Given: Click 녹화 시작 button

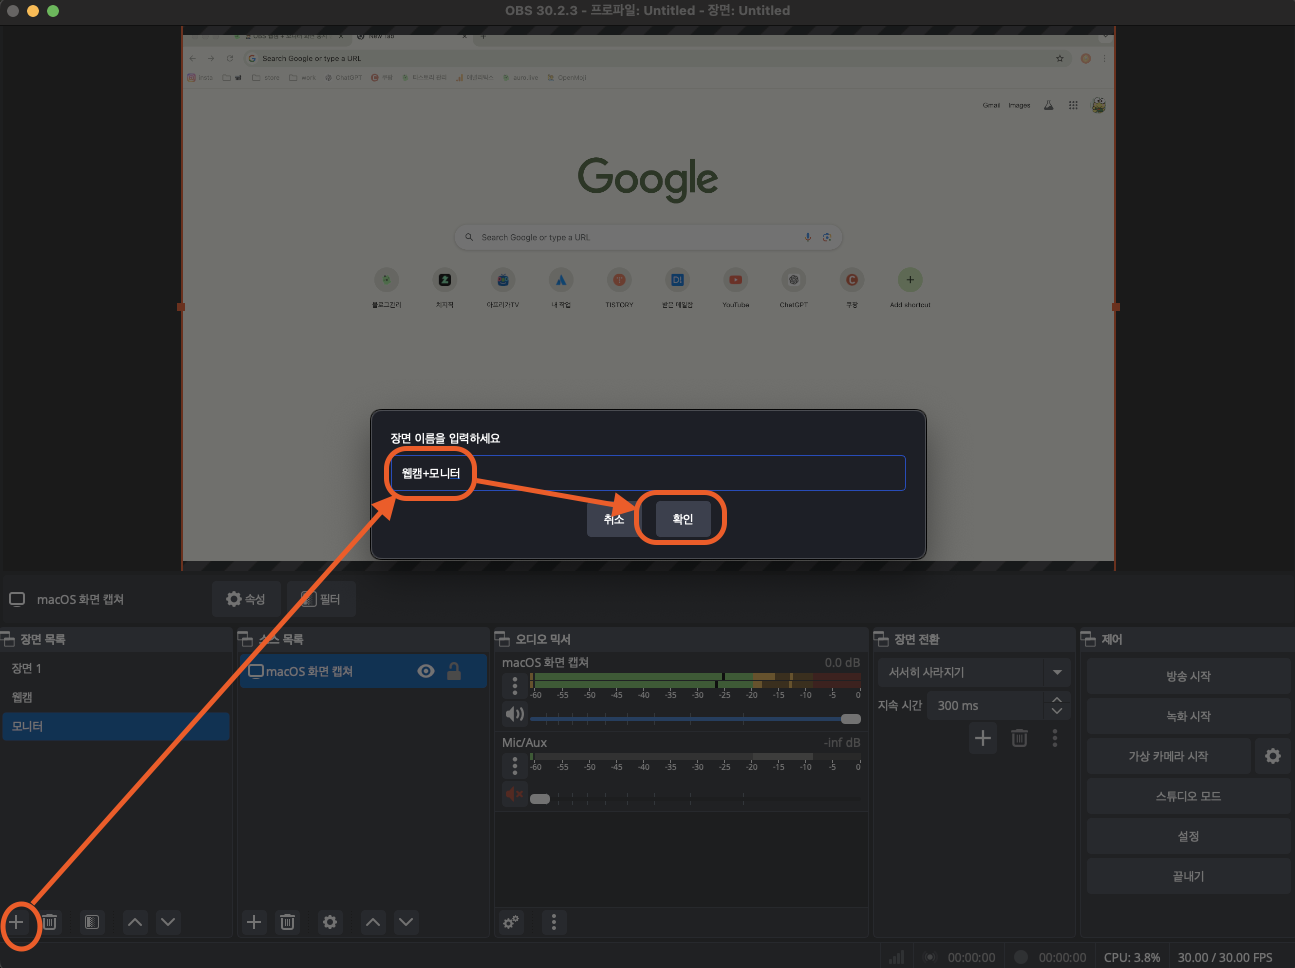Looking at the screenshot, I should [1188, 716].
